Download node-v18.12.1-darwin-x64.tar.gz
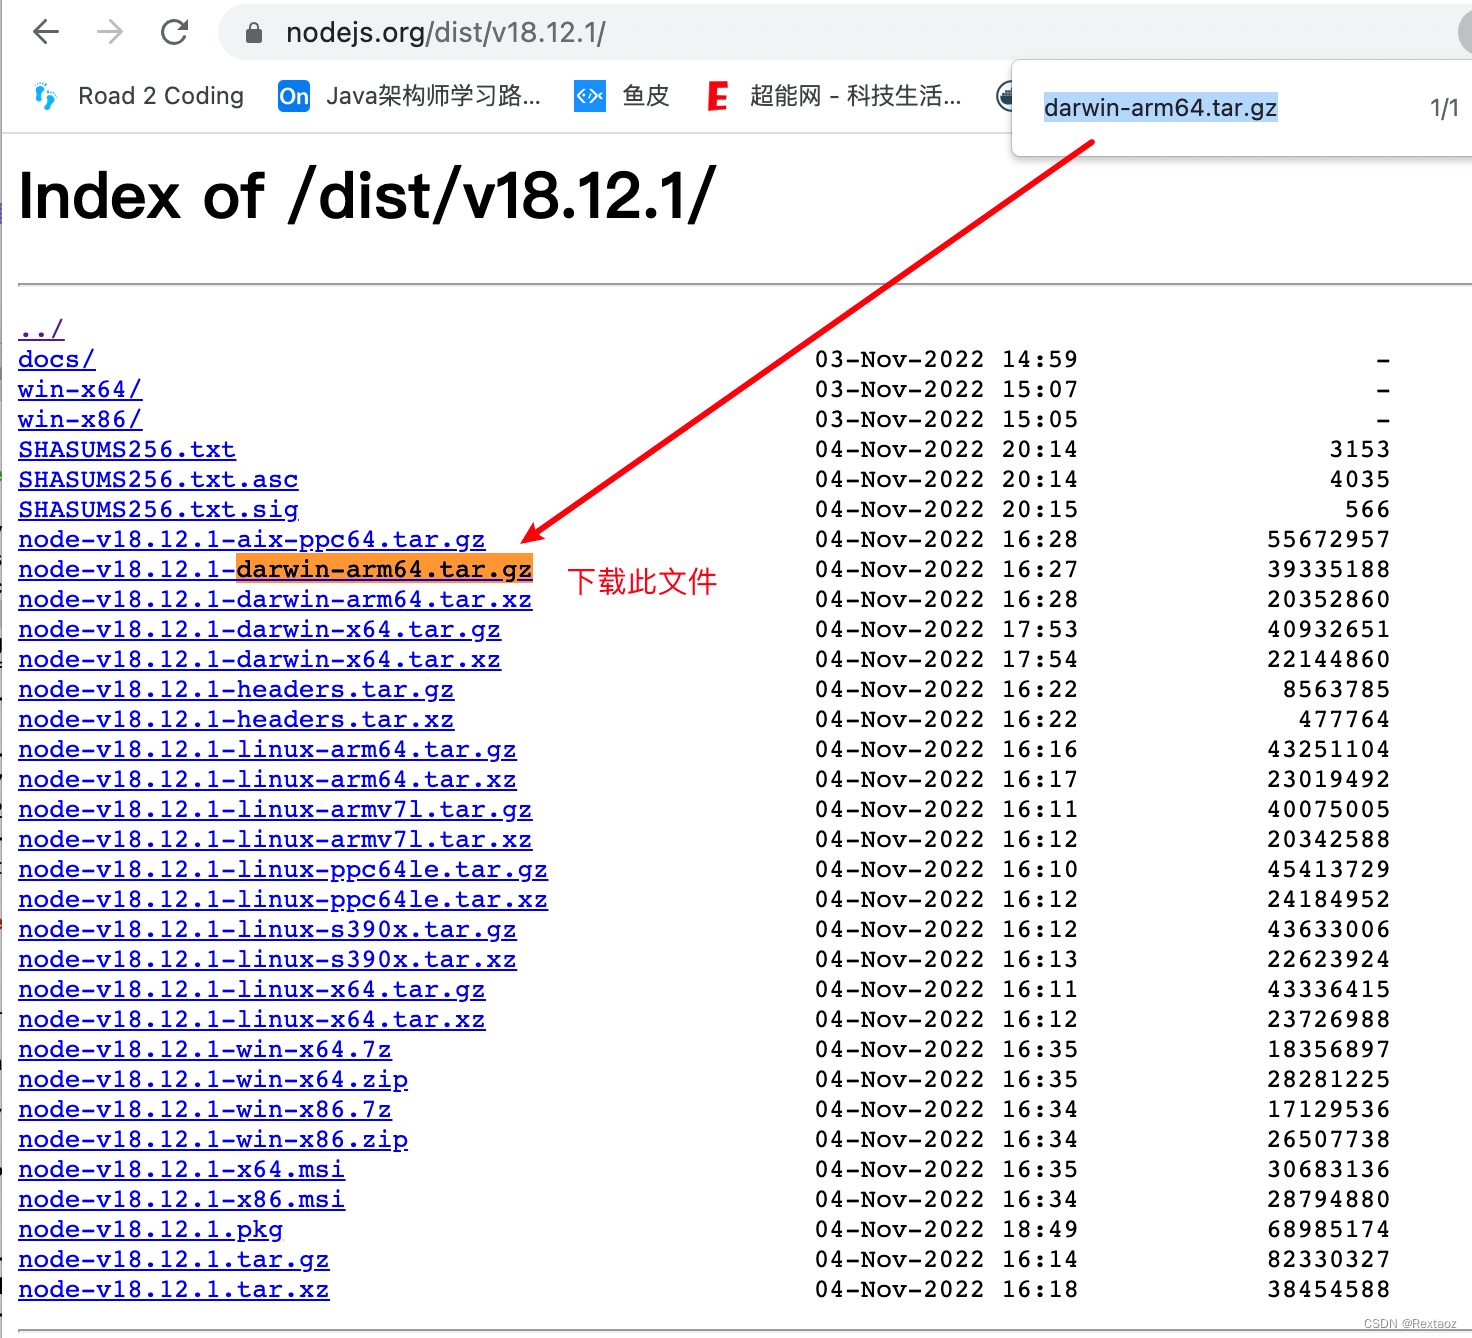The image size is (1472, 1338). (260, 629)
